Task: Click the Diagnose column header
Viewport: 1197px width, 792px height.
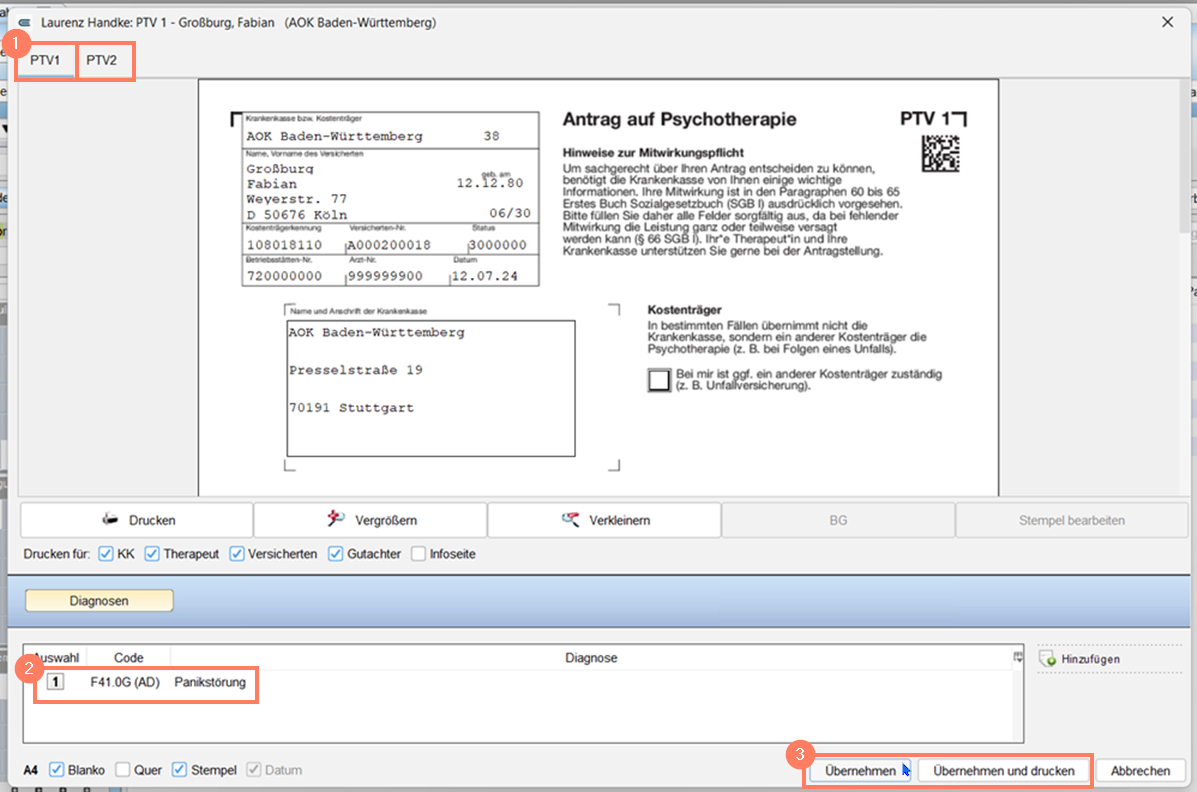Action: [x=591, y=658]
